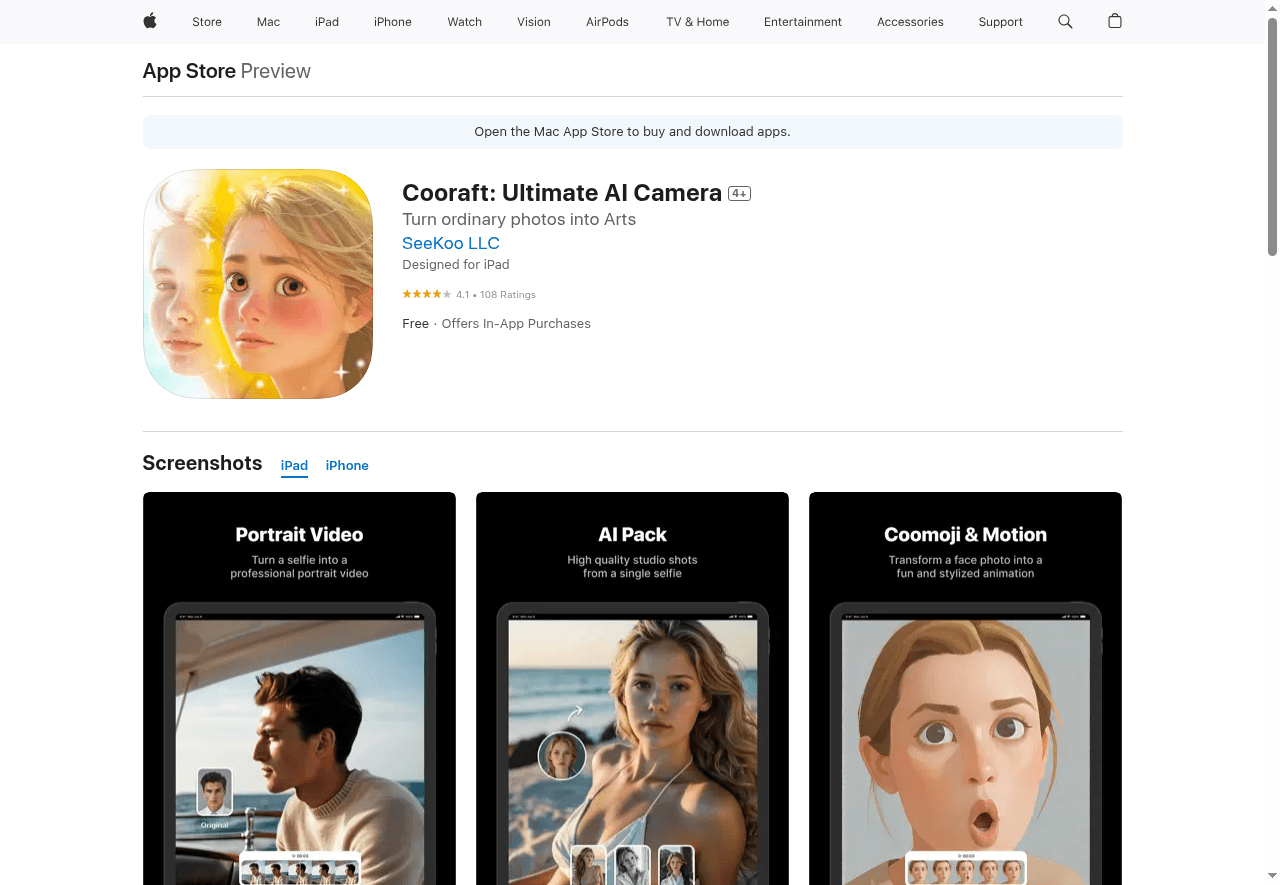1280x885 pixels.
Task: Click the shopping bag icon
Action: click(x=1115, y=21)
